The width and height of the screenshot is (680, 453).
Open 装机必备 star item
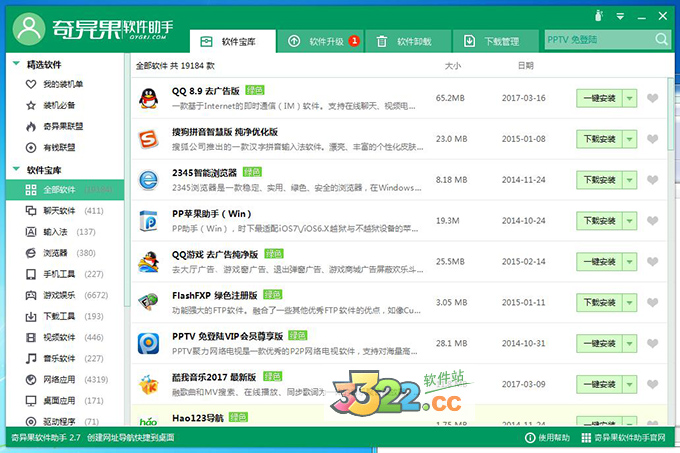tap(51, 105)
